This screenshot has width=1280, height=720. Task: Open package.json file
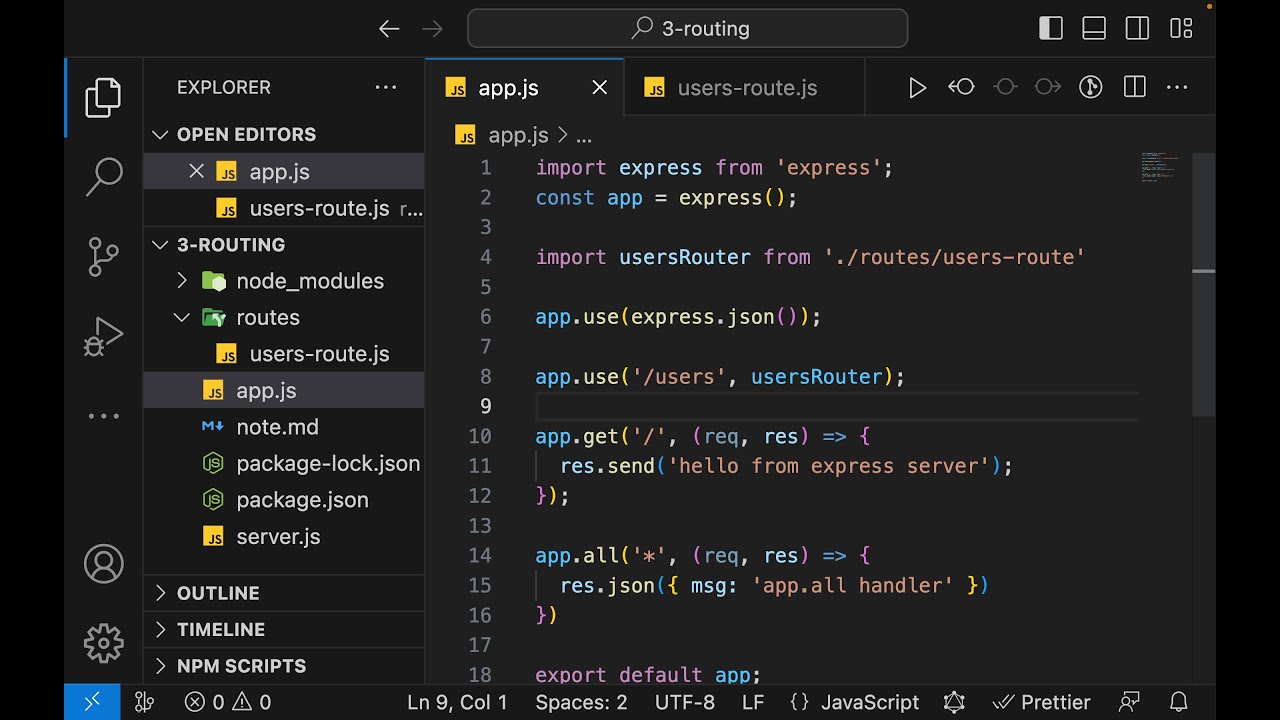pos(284,500)
